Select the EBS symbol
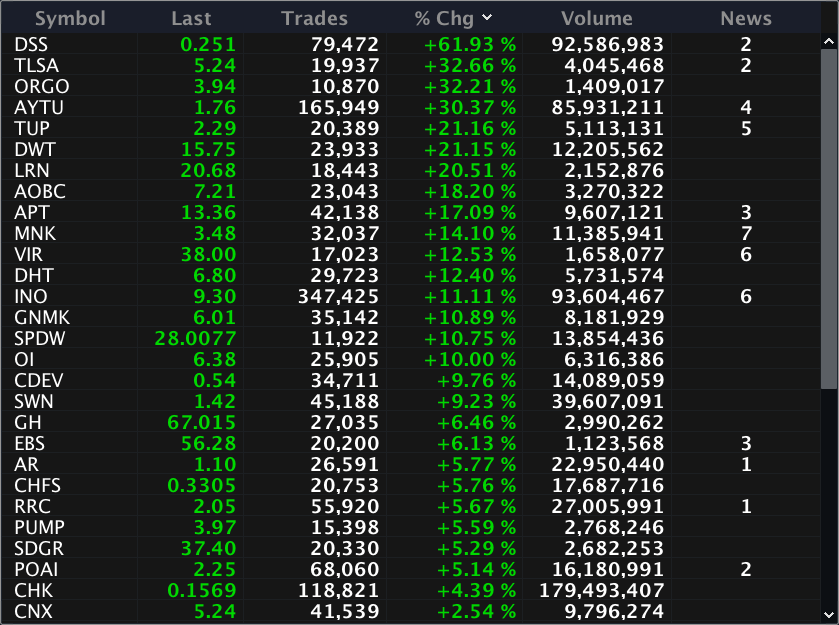Screen dimensions: 839x625 coord(29,444)
